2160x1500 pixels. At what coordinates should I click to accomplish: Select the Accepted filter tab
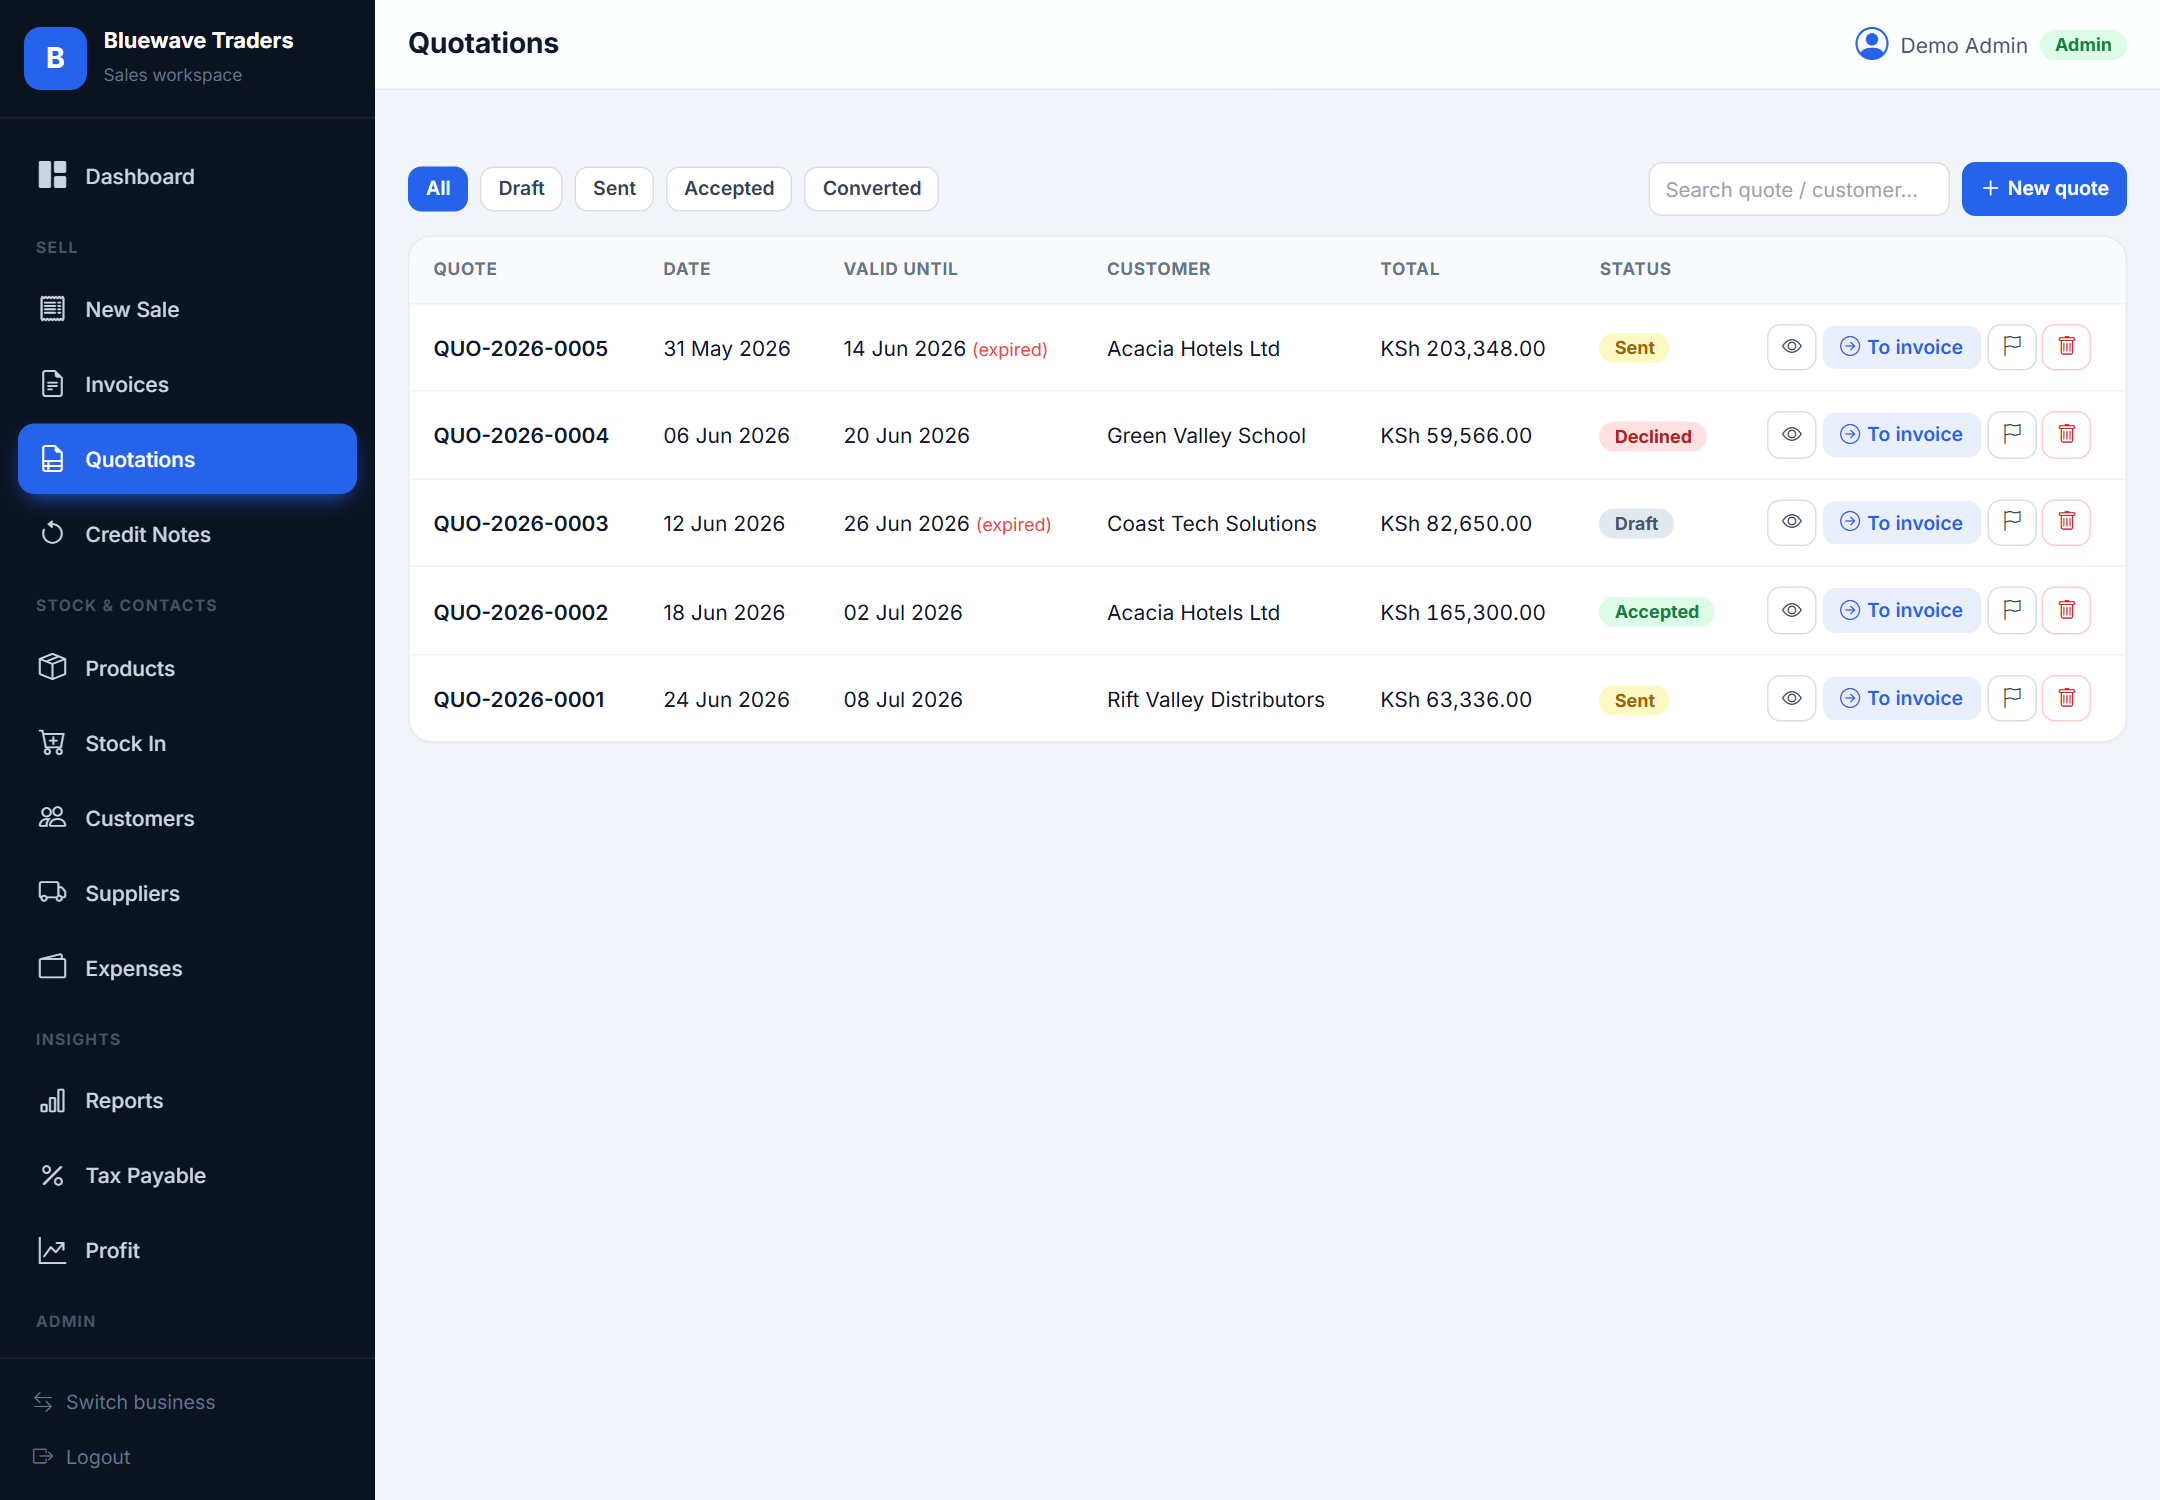(729, 188)
